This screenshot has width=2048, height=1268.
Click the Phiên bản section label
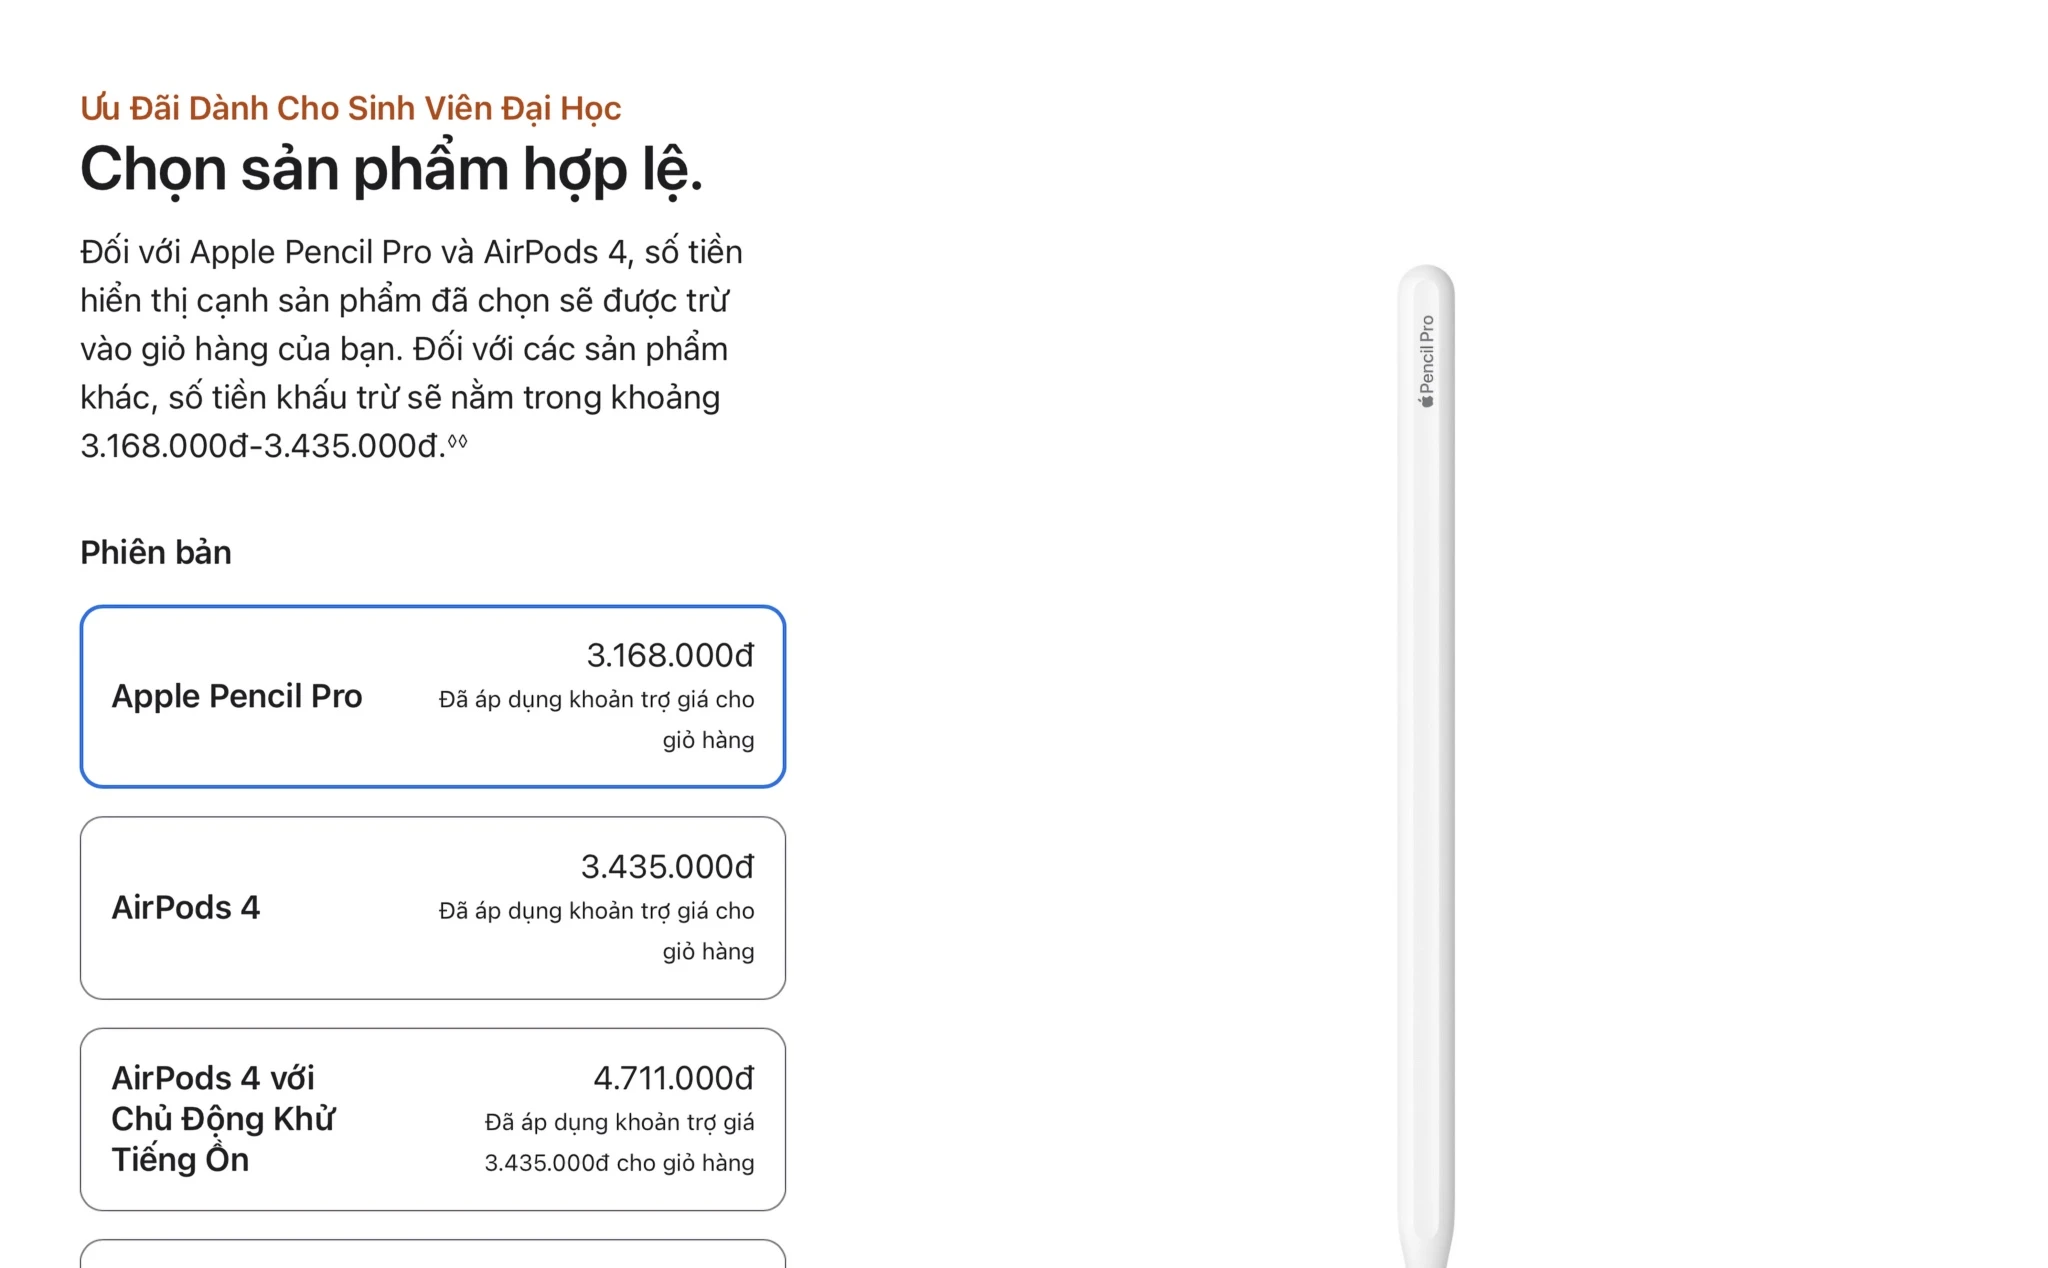156,552
